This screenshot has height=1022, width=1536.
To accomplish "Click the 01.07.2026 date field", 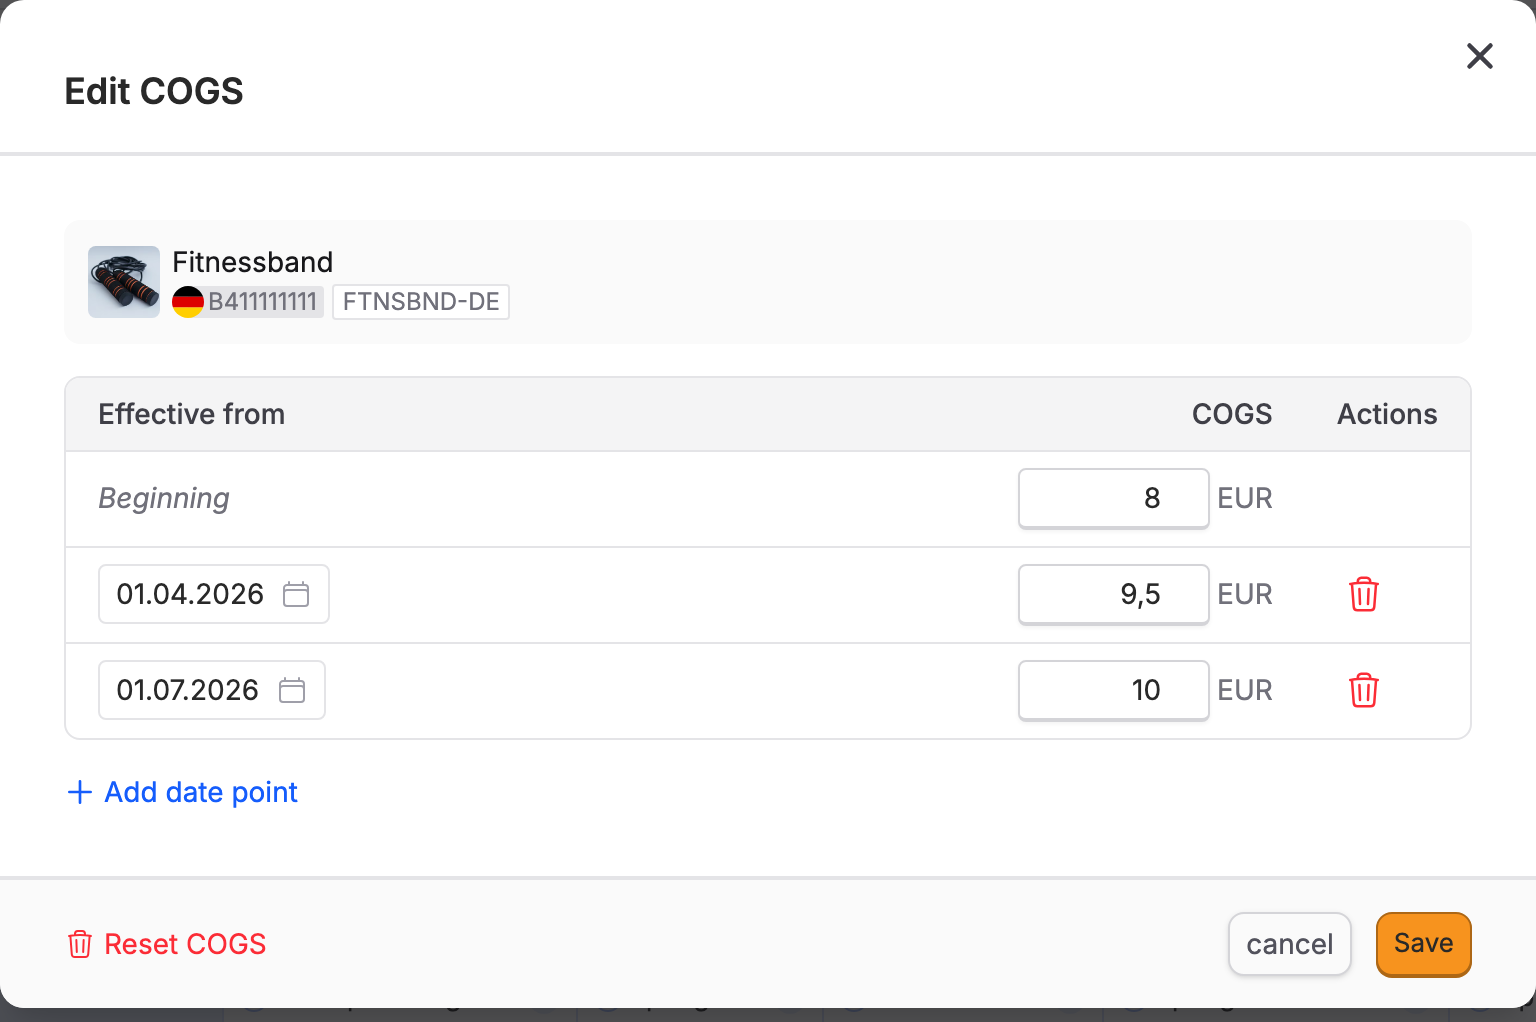I will tap(212, 690).
